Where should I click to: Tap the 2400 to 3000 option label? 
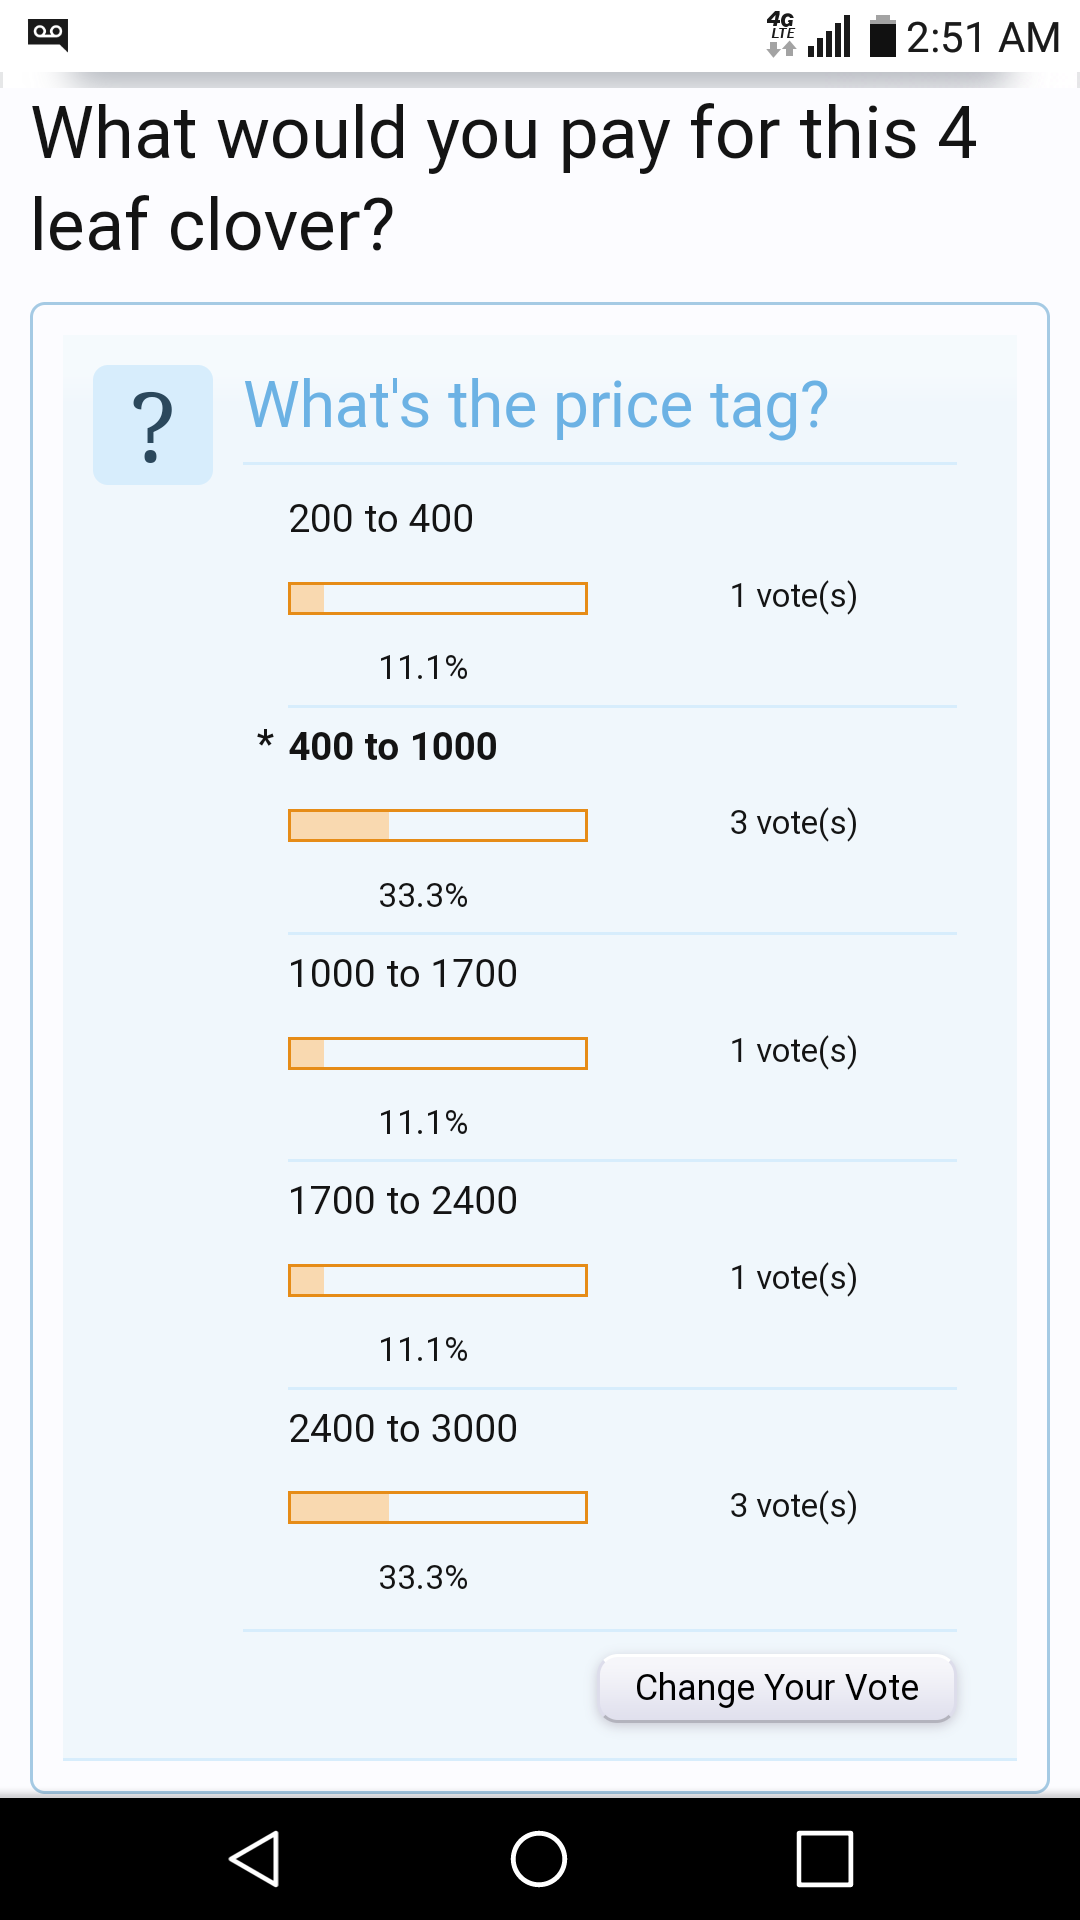(x=403, y=1429)
